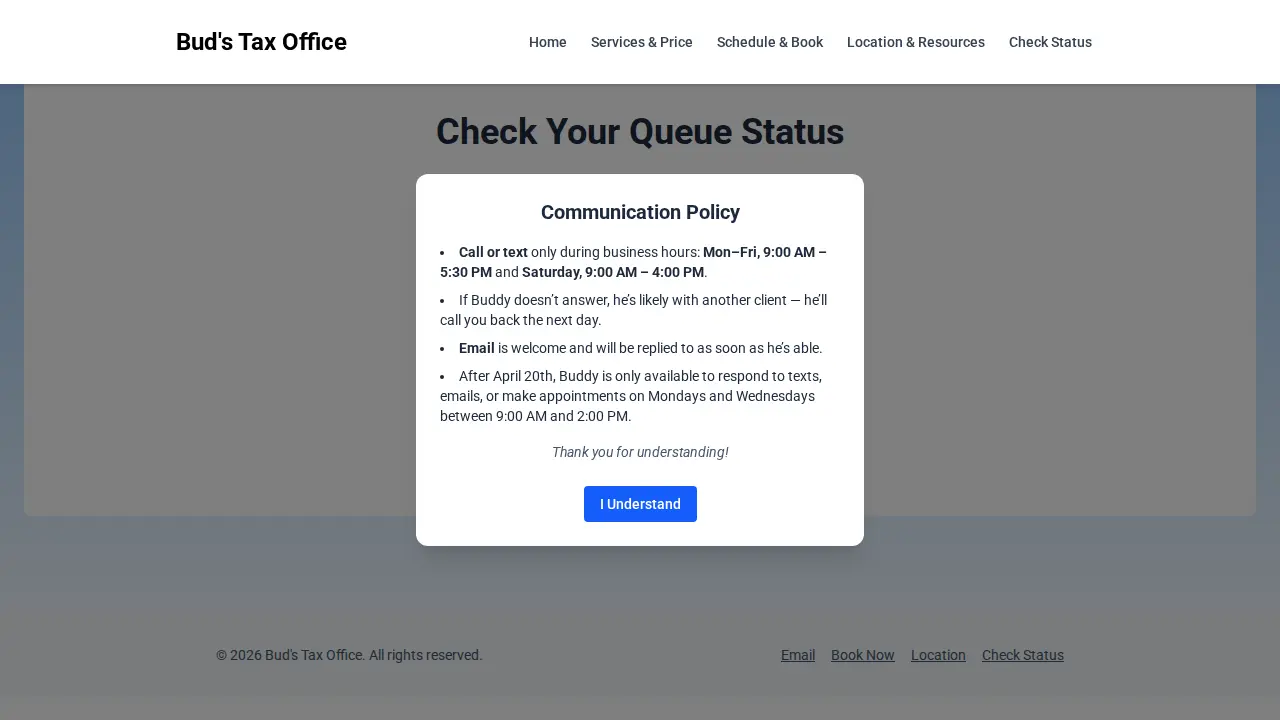Click the 'Thank you for understanding!' text
1280x720 pixels.
pyautogui.click(x=640, y=452)
